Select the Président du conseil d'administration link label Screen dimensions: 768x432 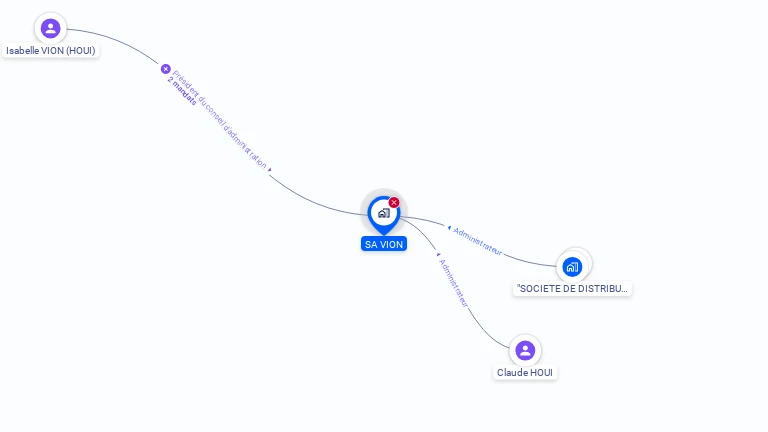(x=219, y=120)
